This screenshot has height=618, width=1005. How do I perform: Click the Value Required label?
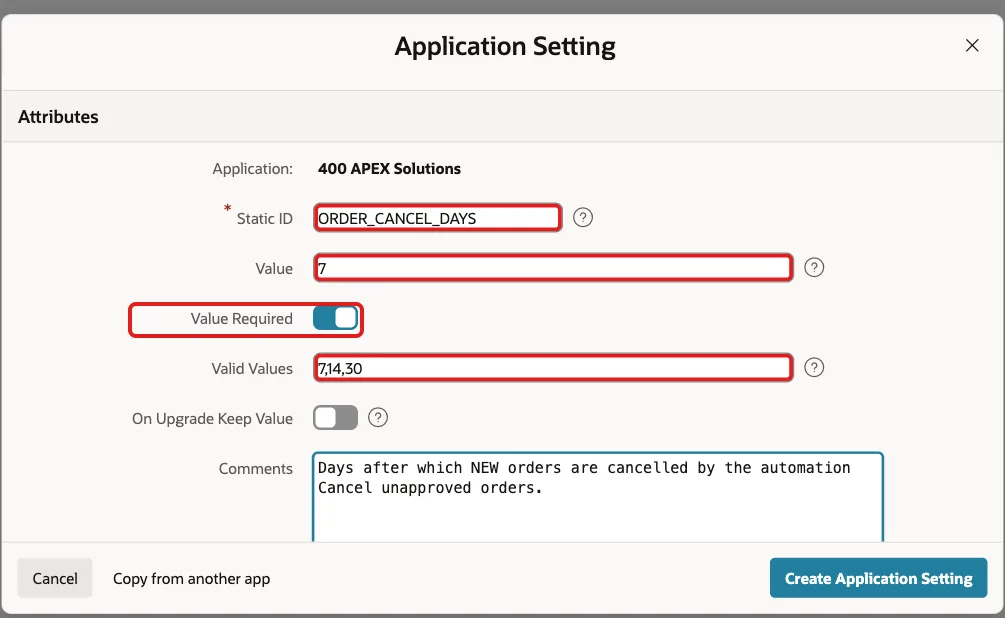tap(242, 319)
